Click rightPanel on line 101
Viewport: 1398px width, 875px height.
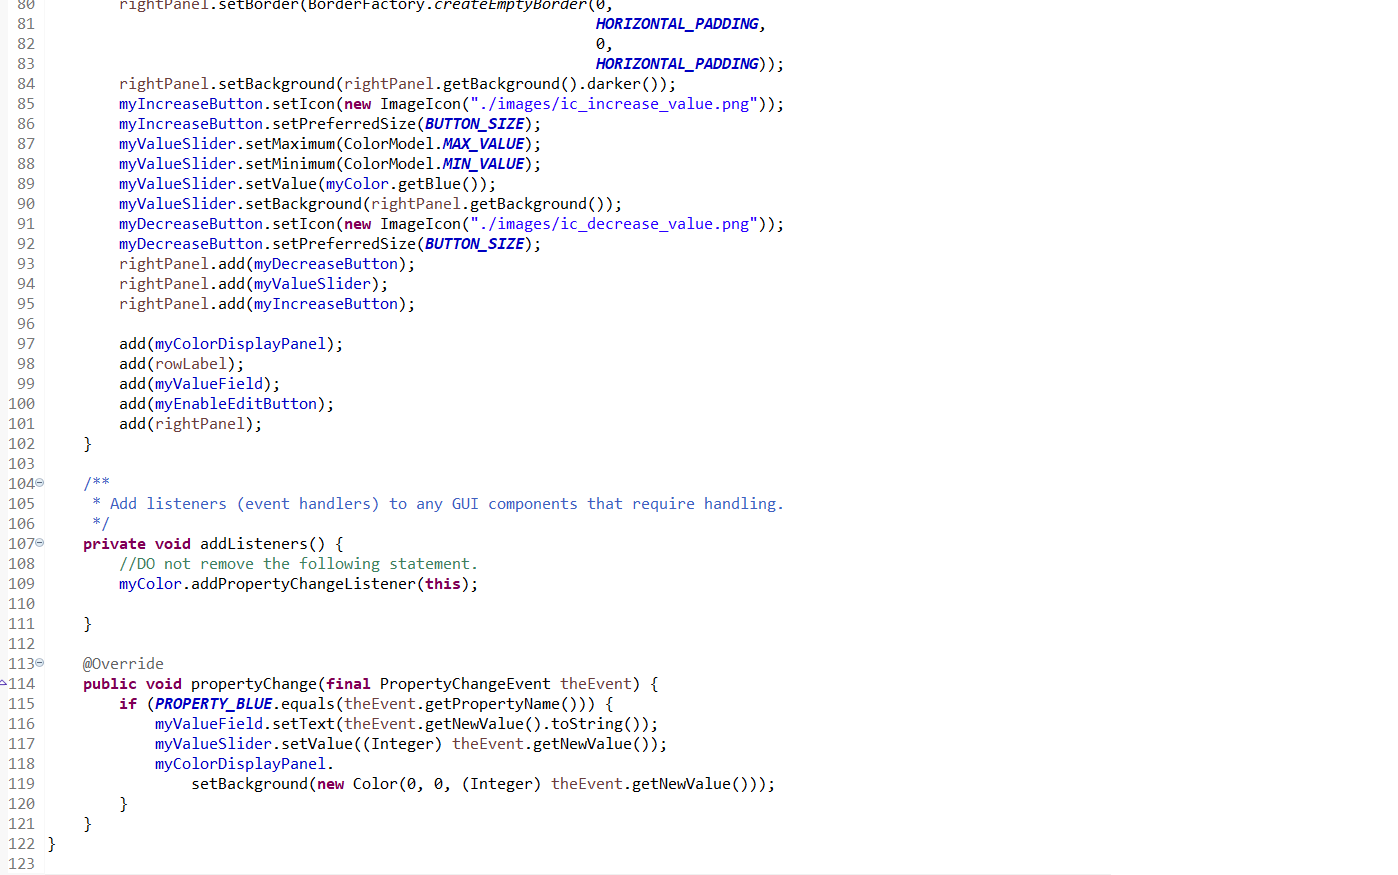click(200, 424)
